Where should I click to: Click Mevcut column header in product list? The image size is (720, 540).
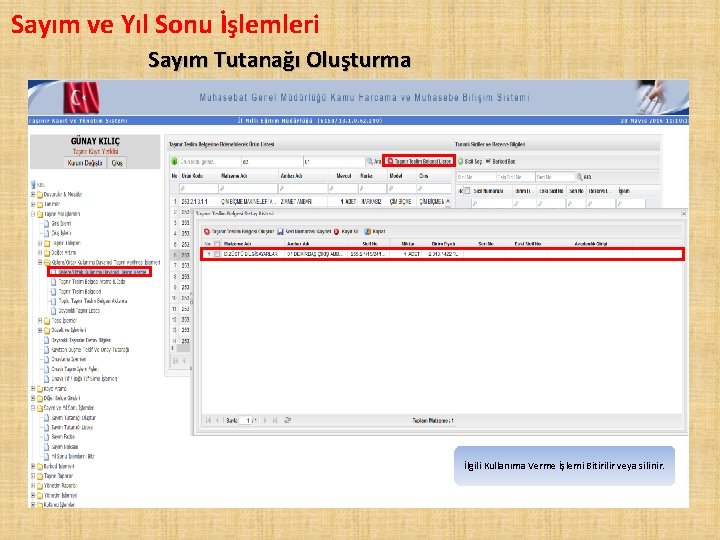344,176
